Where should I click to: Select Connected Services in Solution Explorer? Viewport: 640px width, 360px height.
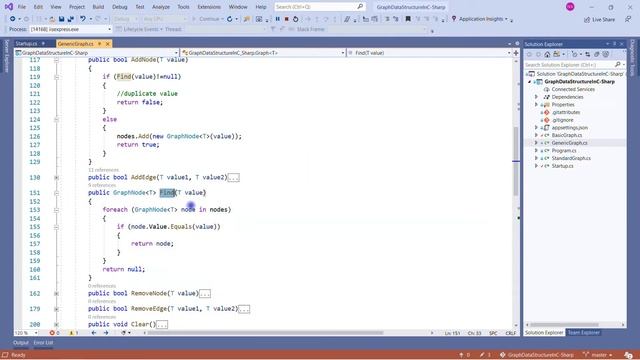tap(573, 89)
